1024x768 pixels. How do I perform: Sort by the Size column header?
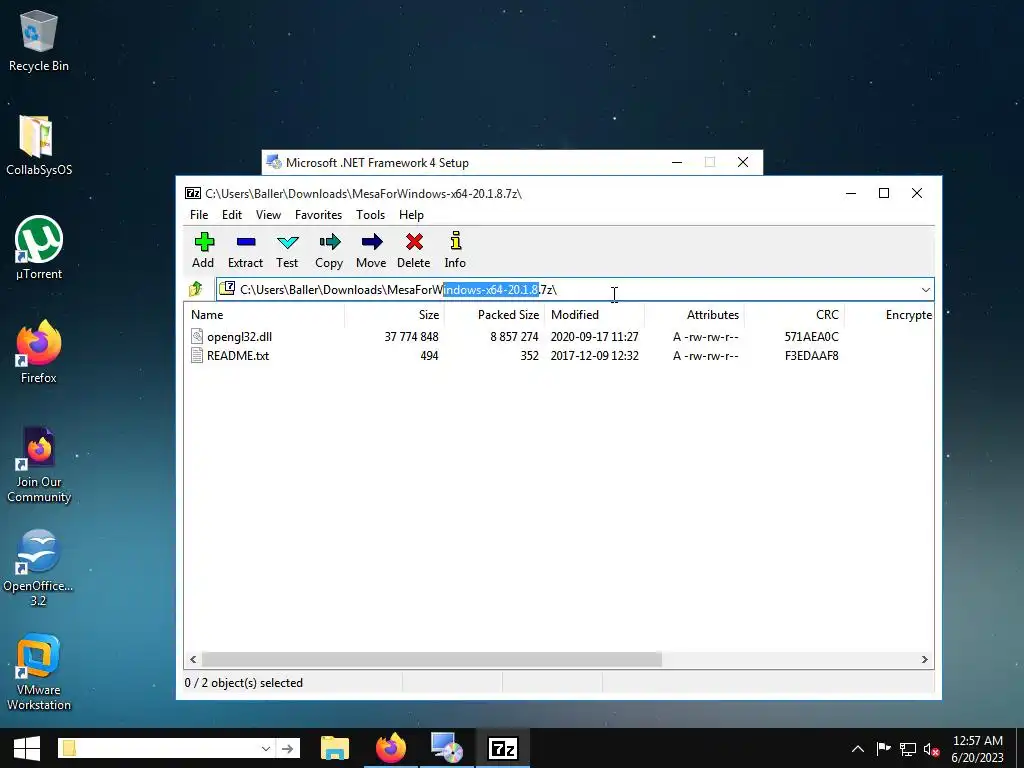click(x=394, y=315)
